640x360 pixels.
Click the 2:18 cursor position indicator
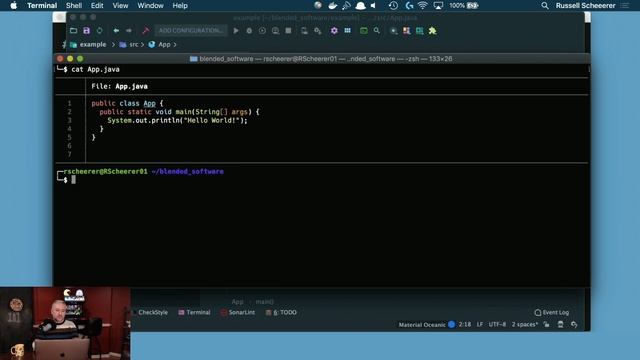point(464,324)
